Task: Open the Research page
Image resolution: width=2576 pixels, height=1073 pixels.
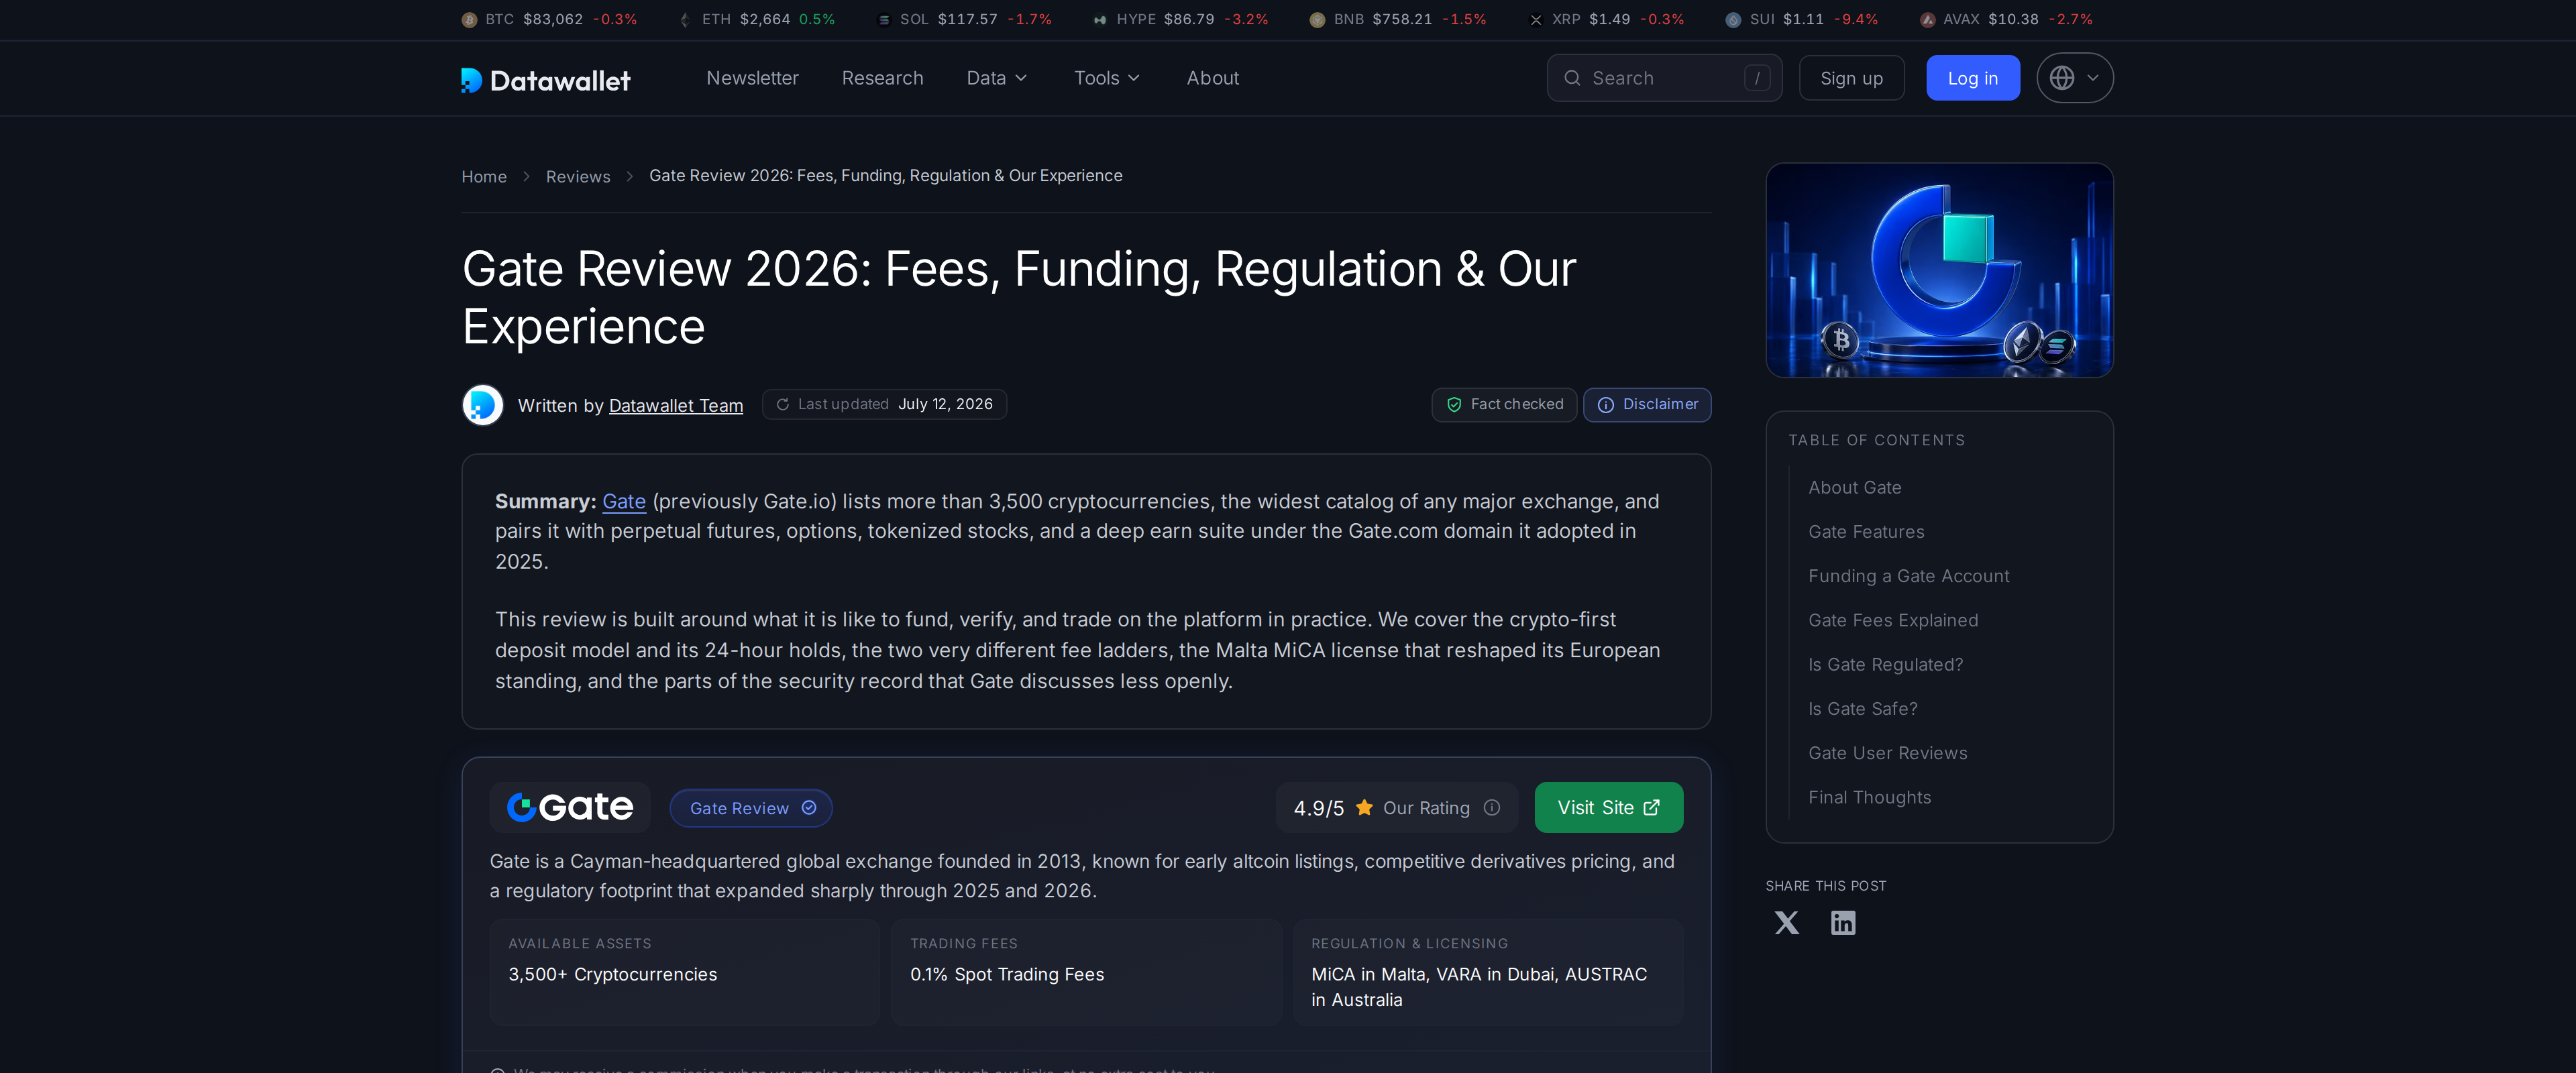Action: [x=882, y=78]
